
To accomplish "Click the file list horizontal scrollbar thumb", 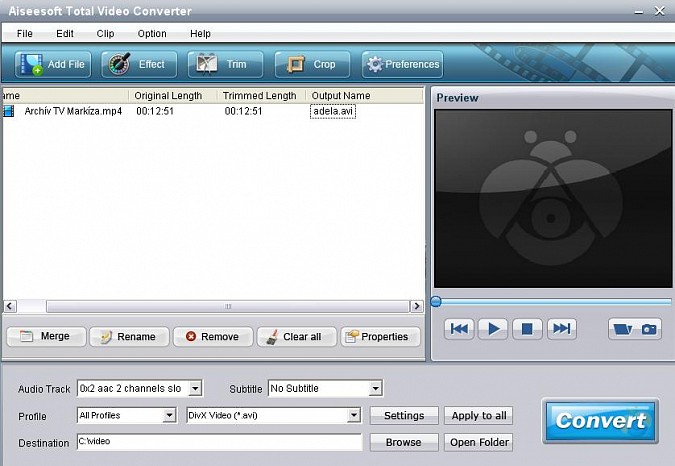I will tap(228, 306).
